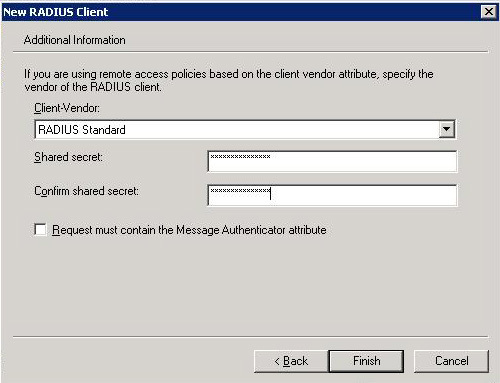Click the New RADIUS Client title bar
The width and height of the screenshot is (500, 383).
pyautogui.click(x=240, y=12)
